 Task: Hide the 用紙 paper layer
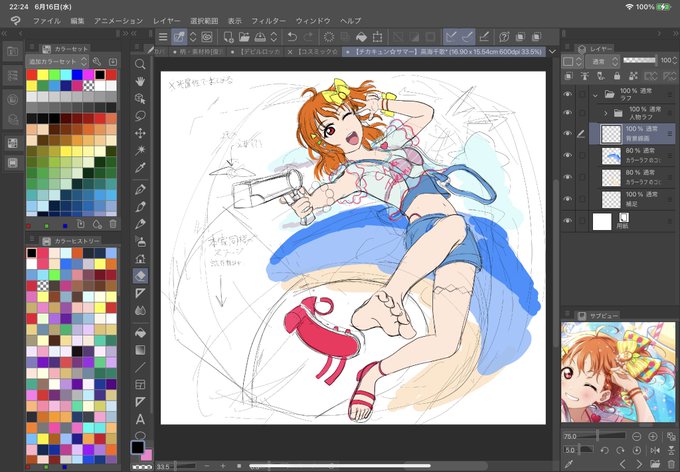coord(568,221)
